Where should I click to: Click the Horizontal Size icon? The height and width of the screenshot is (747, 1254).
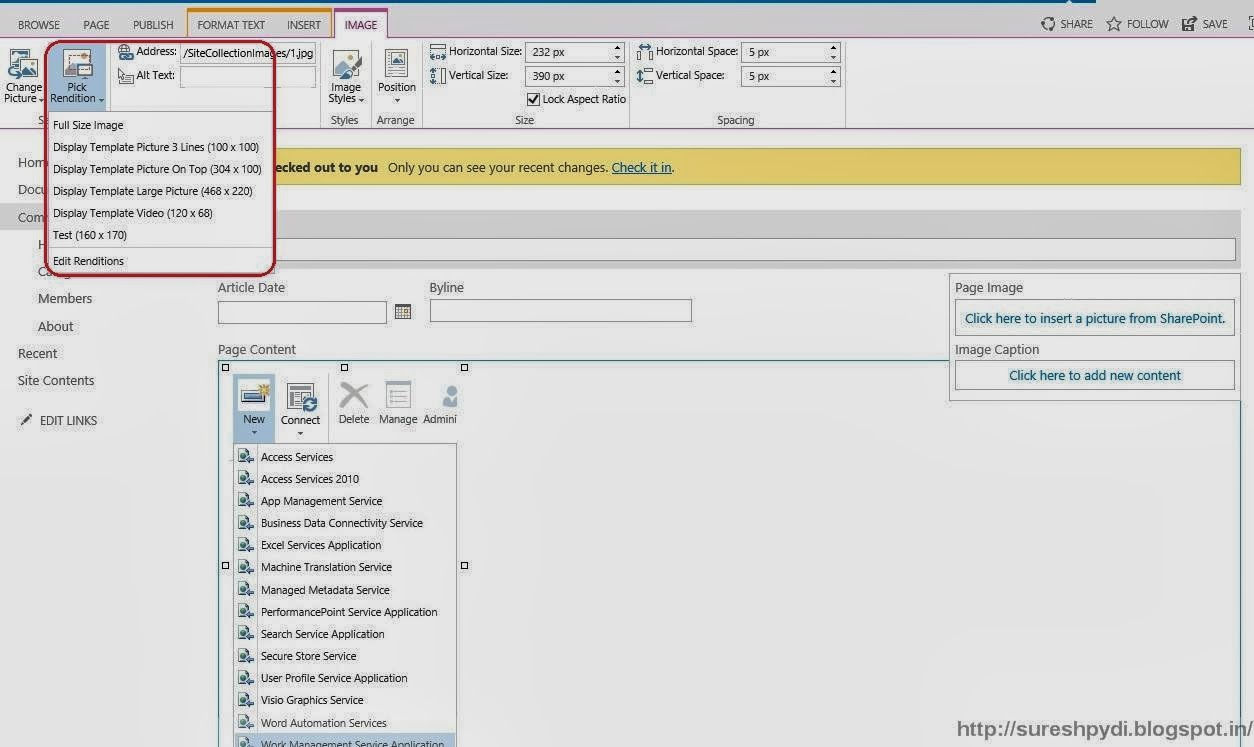pos(438,52)
